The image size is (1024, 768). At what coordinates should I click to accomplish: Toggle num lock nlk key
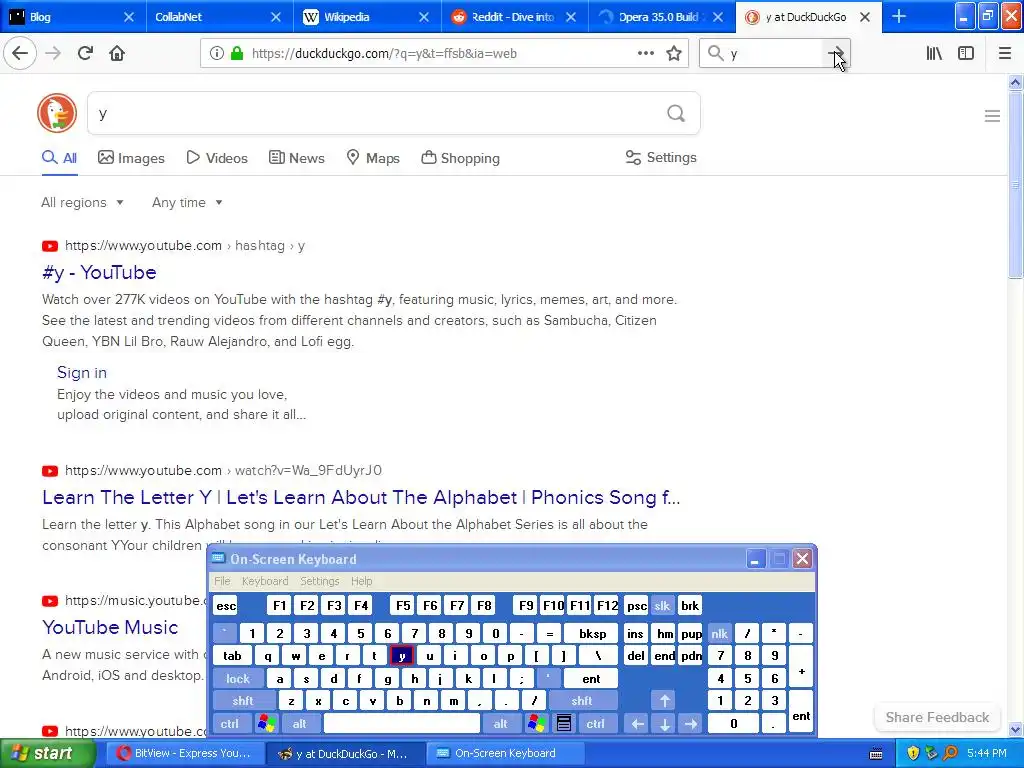720,633
